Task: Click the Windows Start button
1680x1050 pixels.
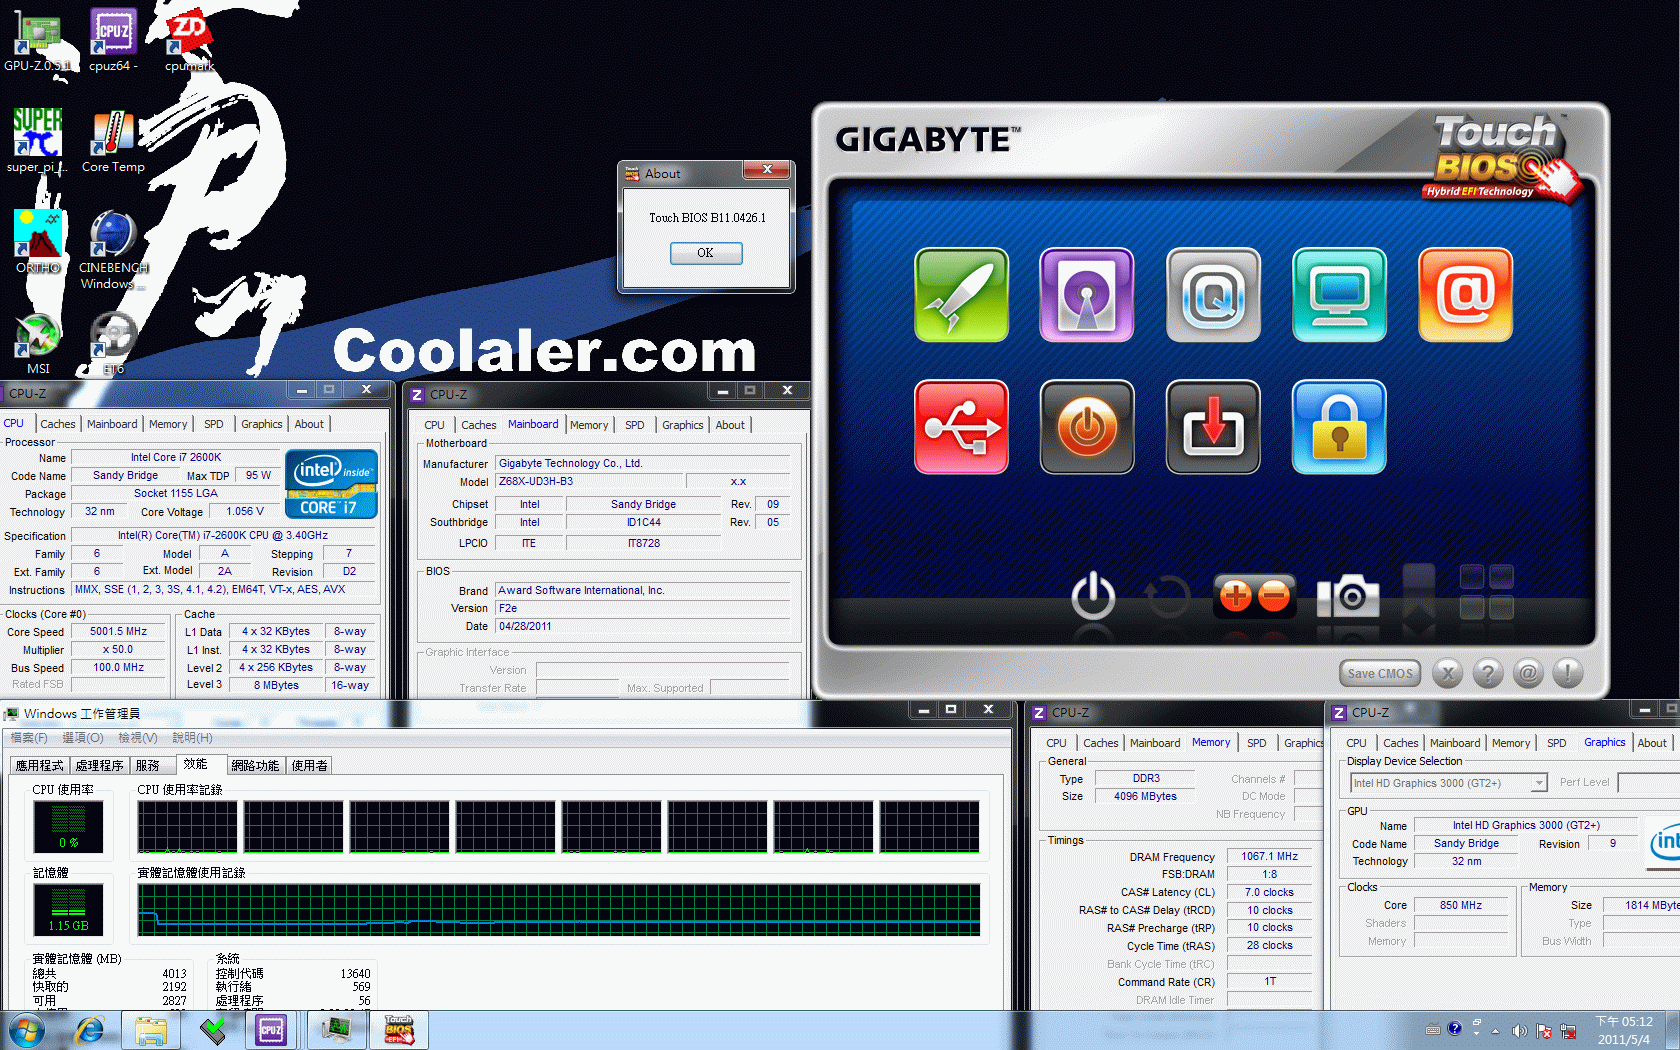Action: 26,1030
